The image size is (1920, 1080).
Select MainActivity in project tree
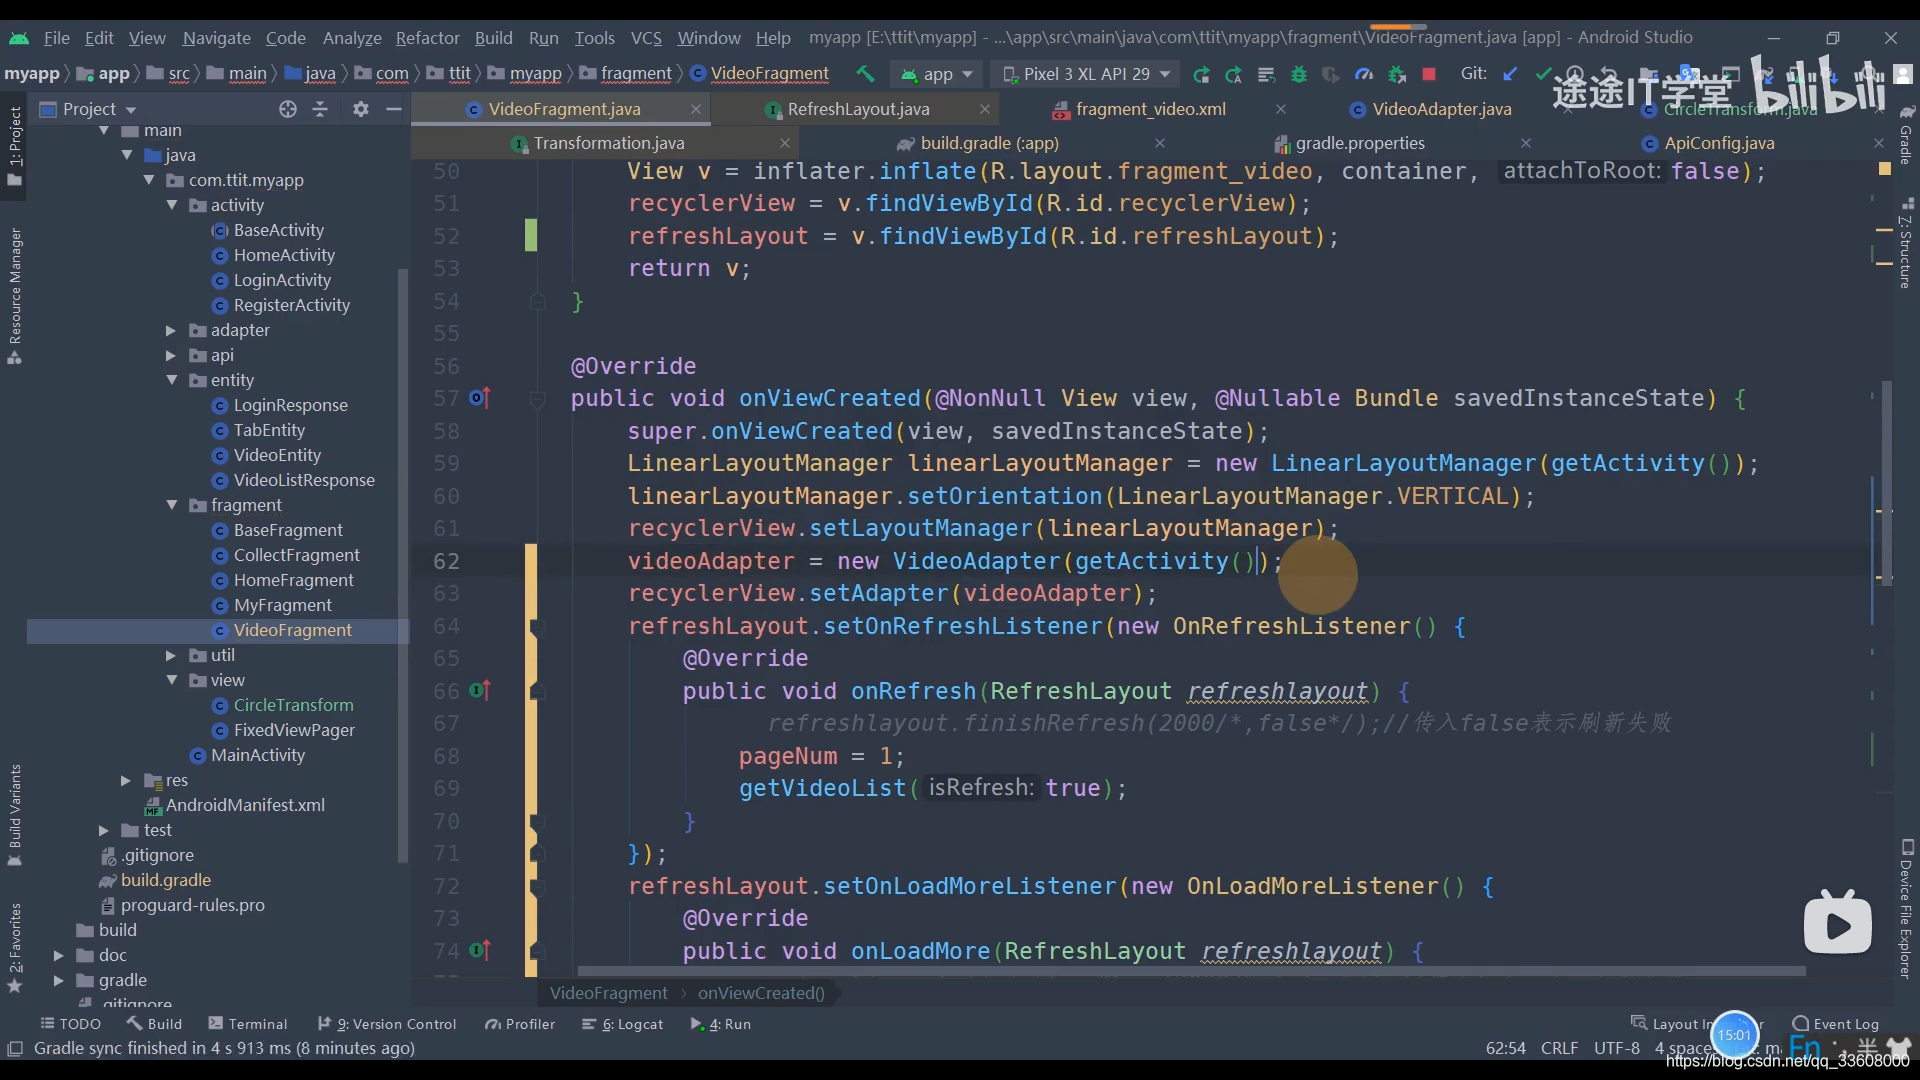257,755
